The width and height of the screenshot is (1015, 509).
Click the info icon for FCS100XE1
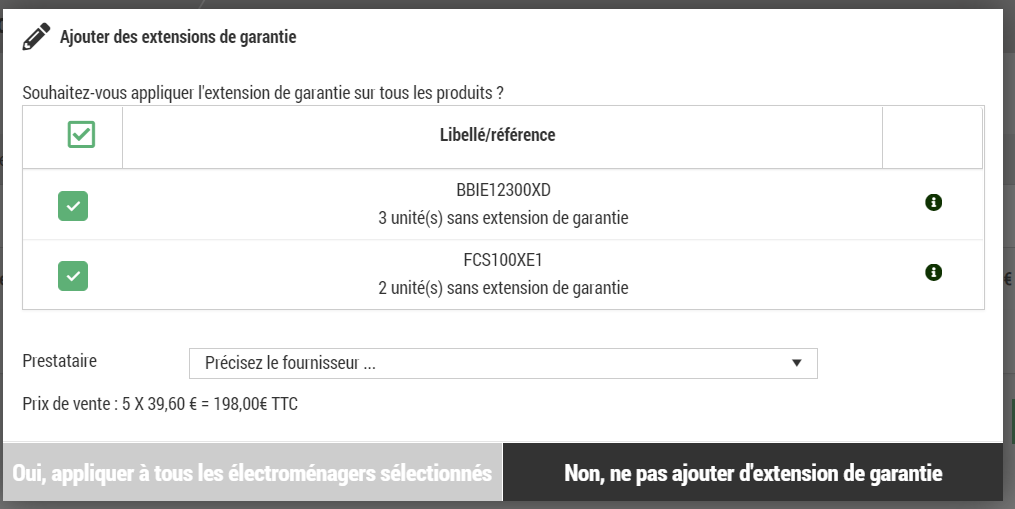pyautogui.click(x=933, y=271)
